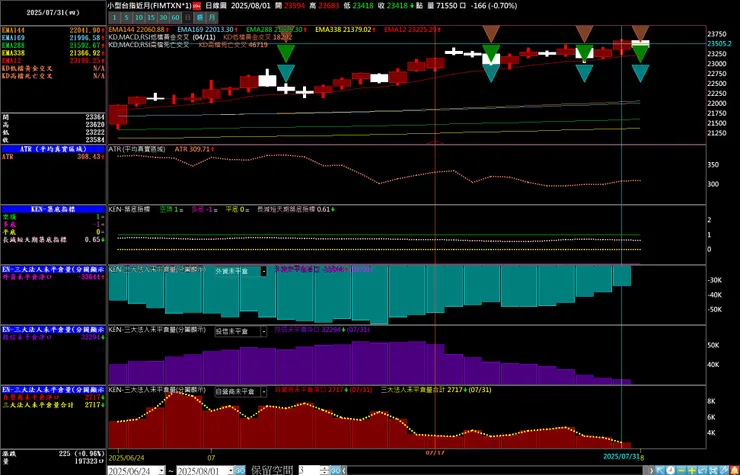The height and width of the screenshot is (475, 740).
Task: Select the arrow cursor tool icon
Action: tap(660, 470)
